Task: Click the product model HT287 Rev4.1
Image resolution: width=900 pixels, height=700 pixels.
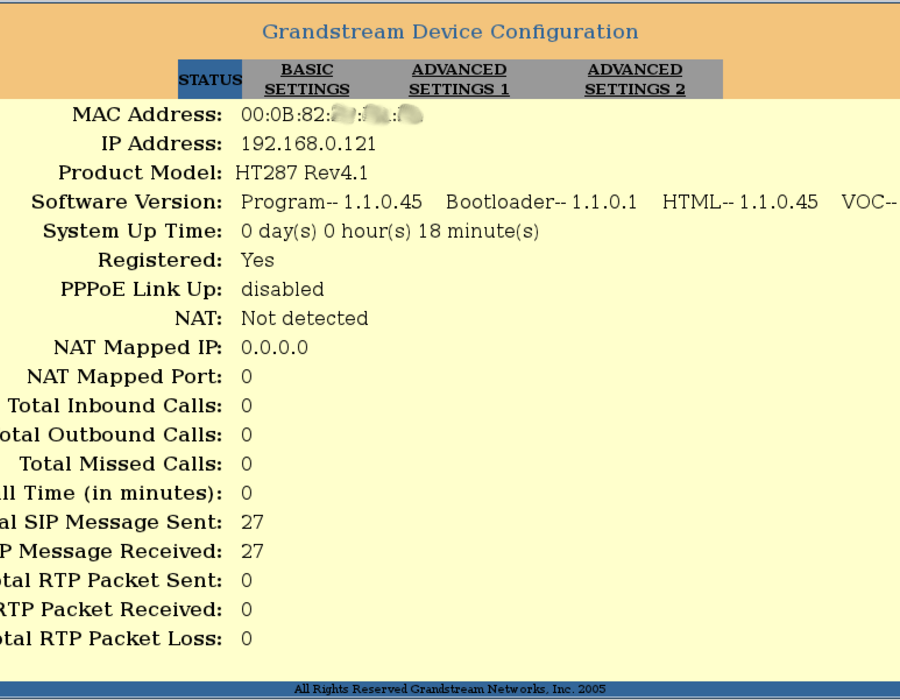Action: point(301,173)
